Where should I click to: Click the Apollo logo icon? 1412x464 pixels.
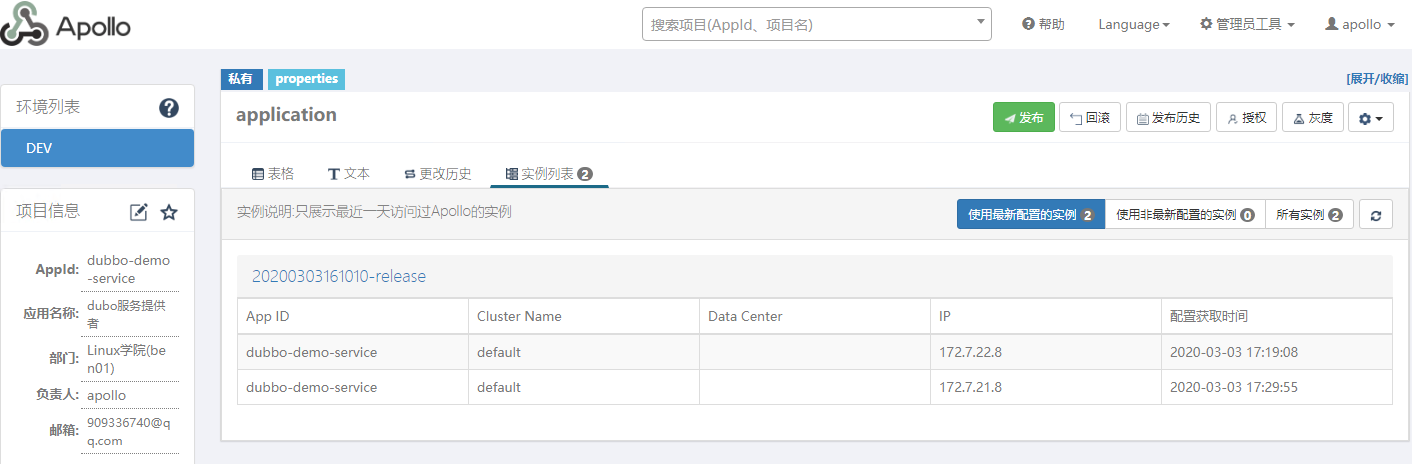click(24, 26)
